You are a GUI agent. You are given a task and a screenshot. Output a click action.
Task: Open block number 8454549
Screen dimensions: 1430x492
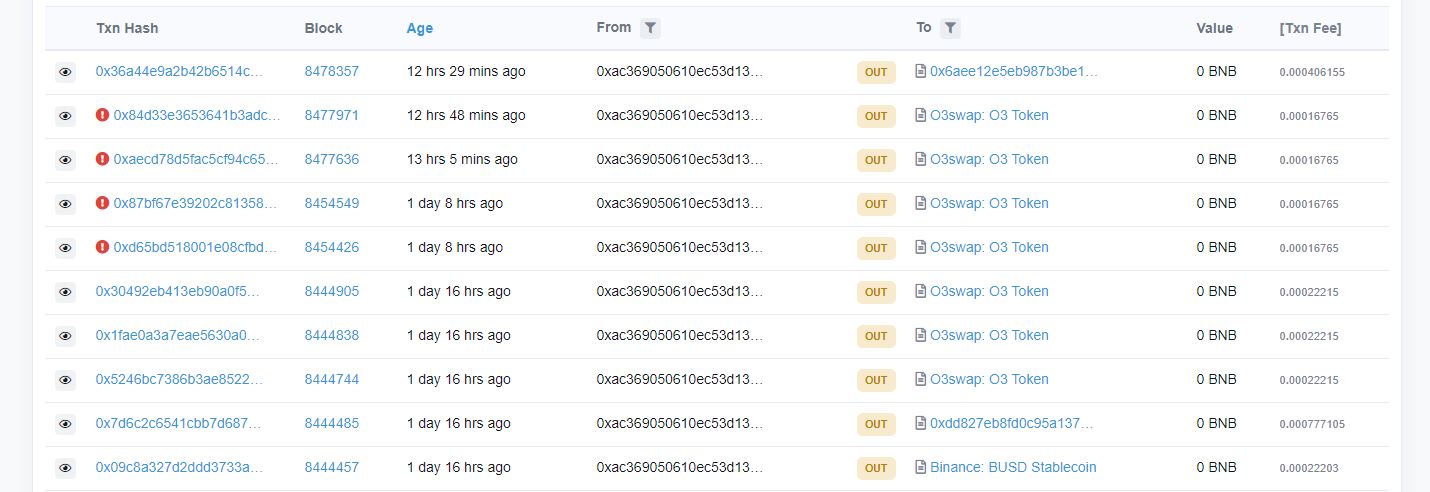tap(332, 203)
